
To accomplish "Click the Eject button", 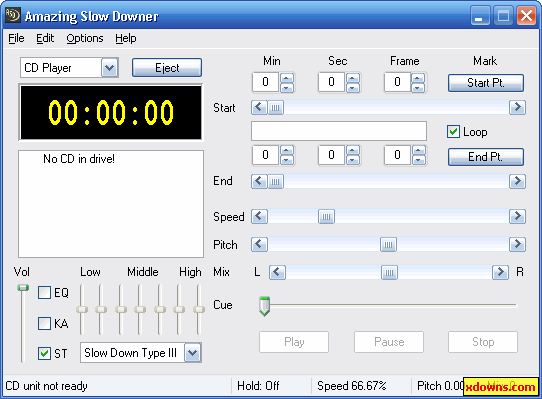I will [x=167, y=68].
